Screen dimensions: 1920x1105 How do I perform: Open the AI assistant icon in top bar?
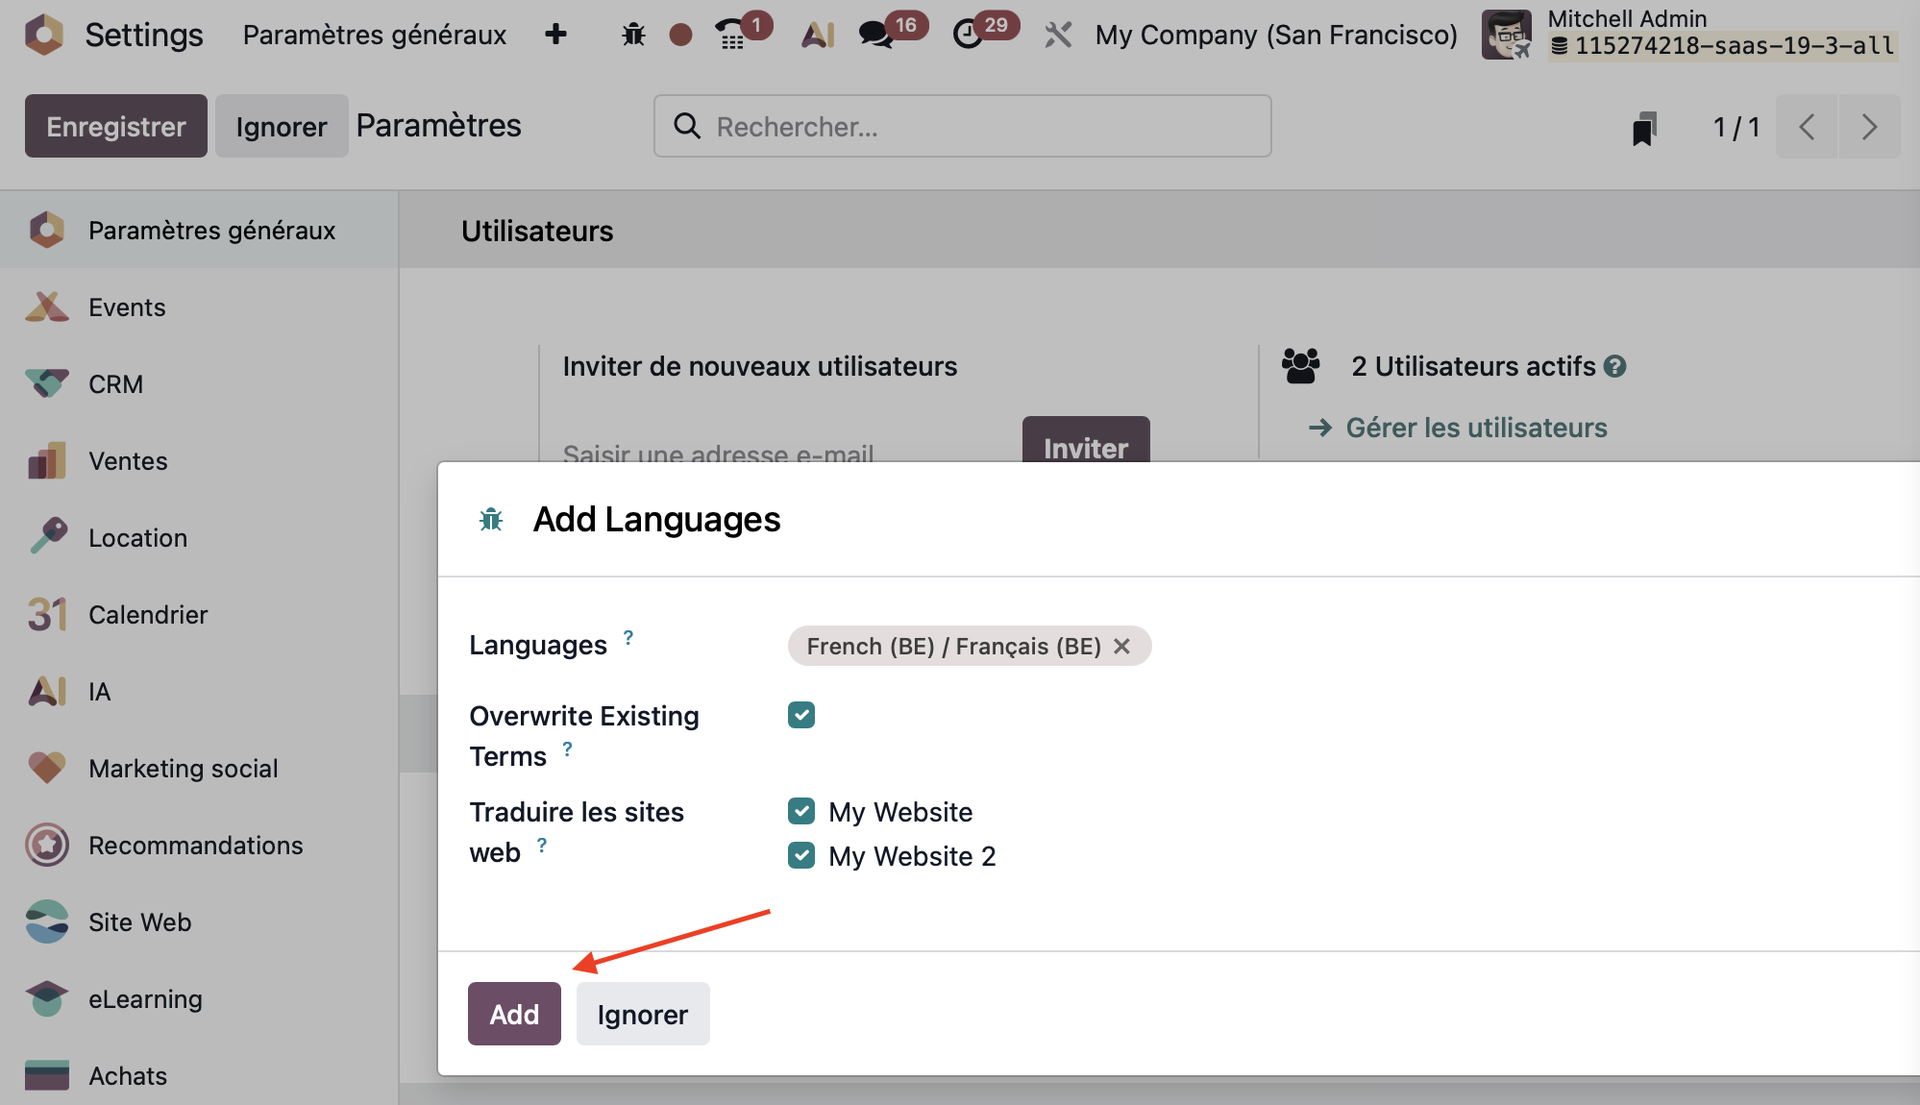pos(817,35)
